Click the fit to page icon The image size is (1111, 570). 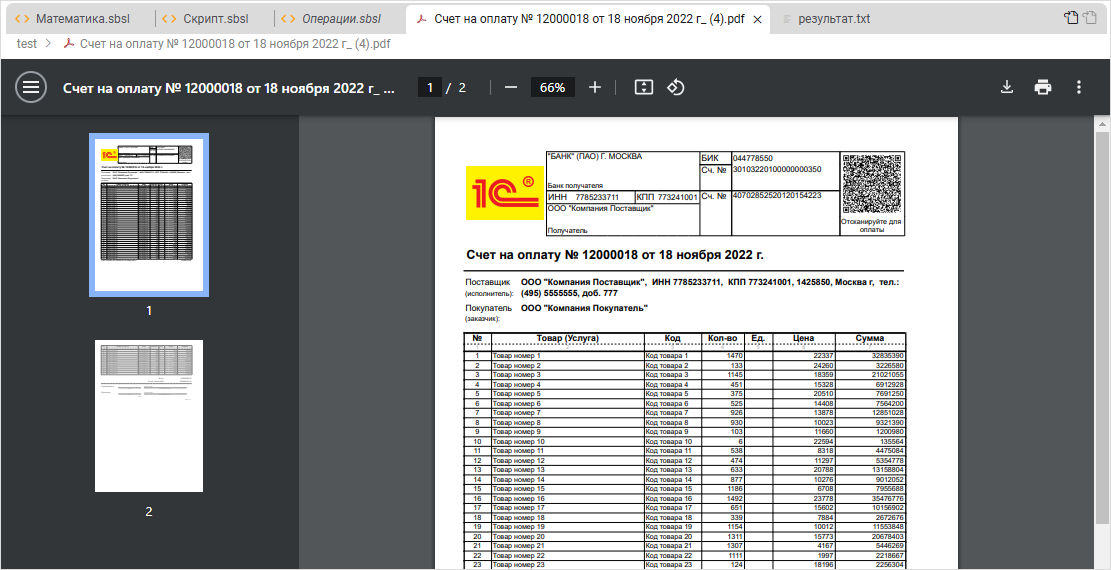[x=644, y=87]
